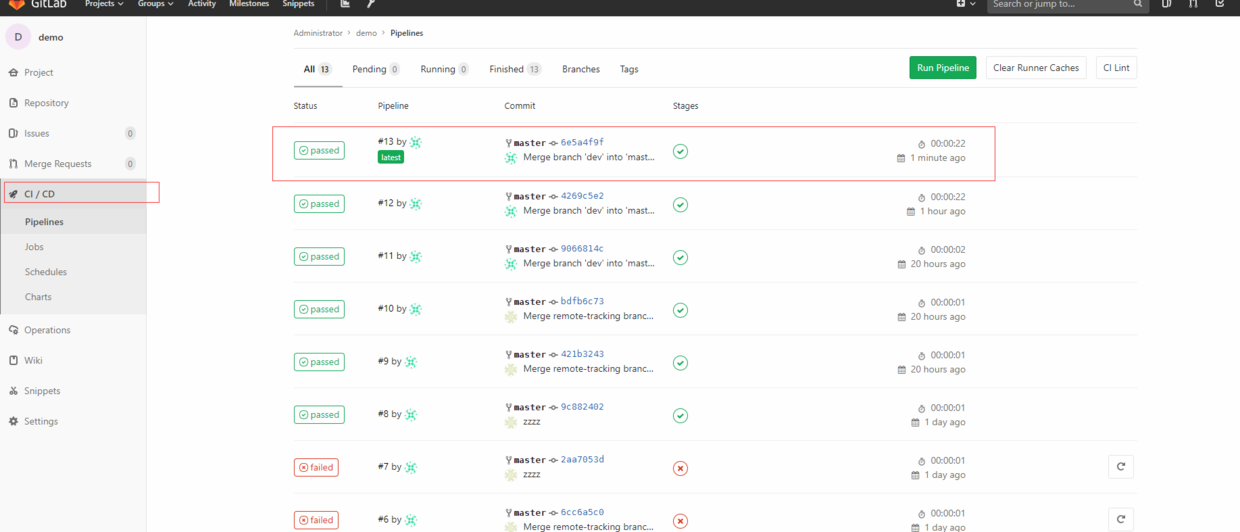Image resolution: width=1240 pixels, height=532 pixels.
Task: Click the latest label under pipeline #13
Action: tap(391, 157)
